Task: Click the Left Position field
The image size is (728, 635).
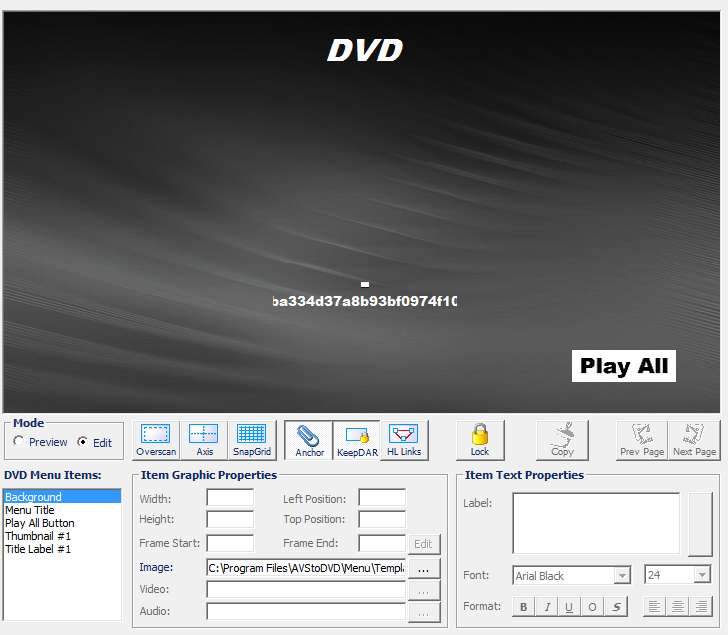Action: click(382, 498)
